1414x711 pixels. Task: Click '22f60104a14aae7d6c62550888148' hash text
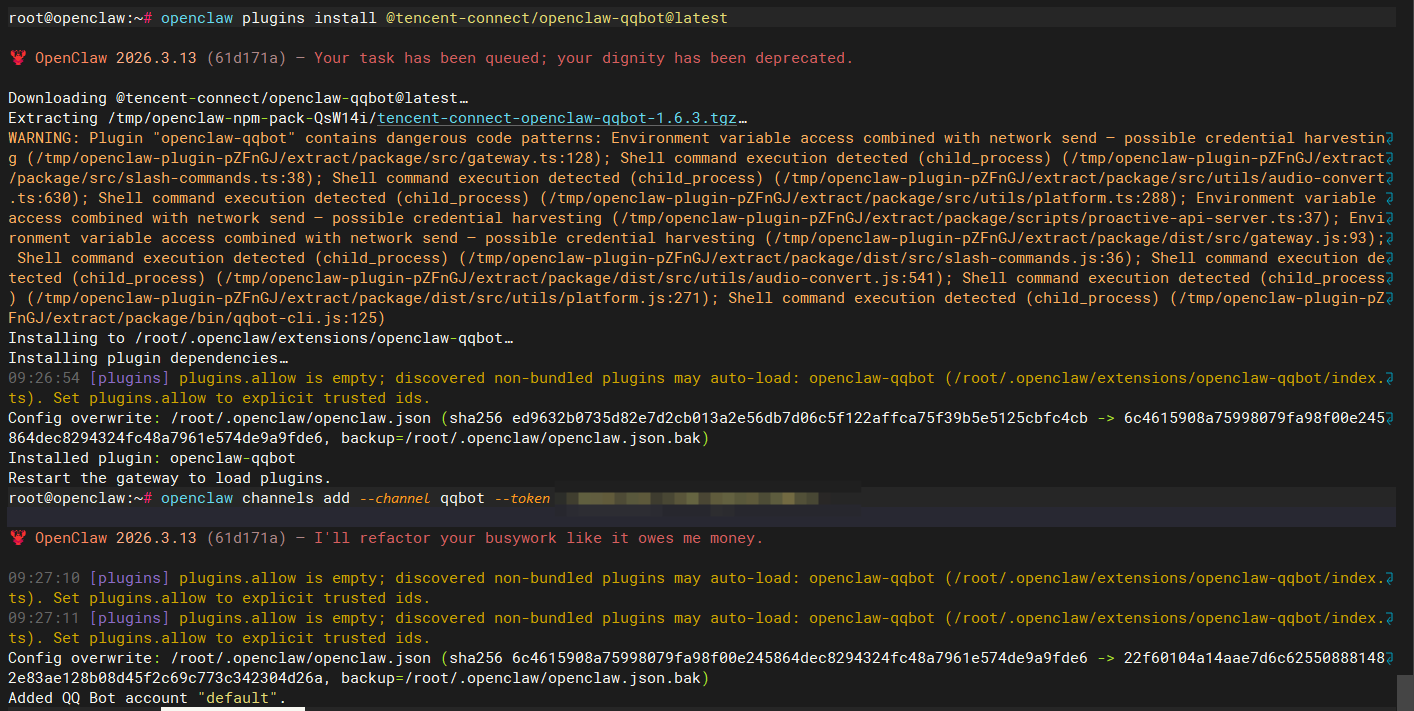1255,658
